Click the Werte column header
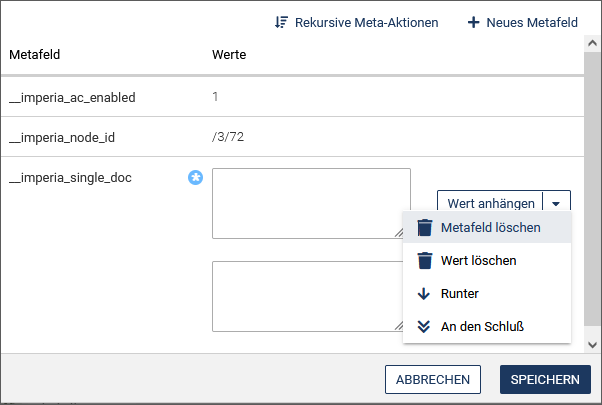Image resolution: width=602 pixels, height=405 pixels. [229, 55]
